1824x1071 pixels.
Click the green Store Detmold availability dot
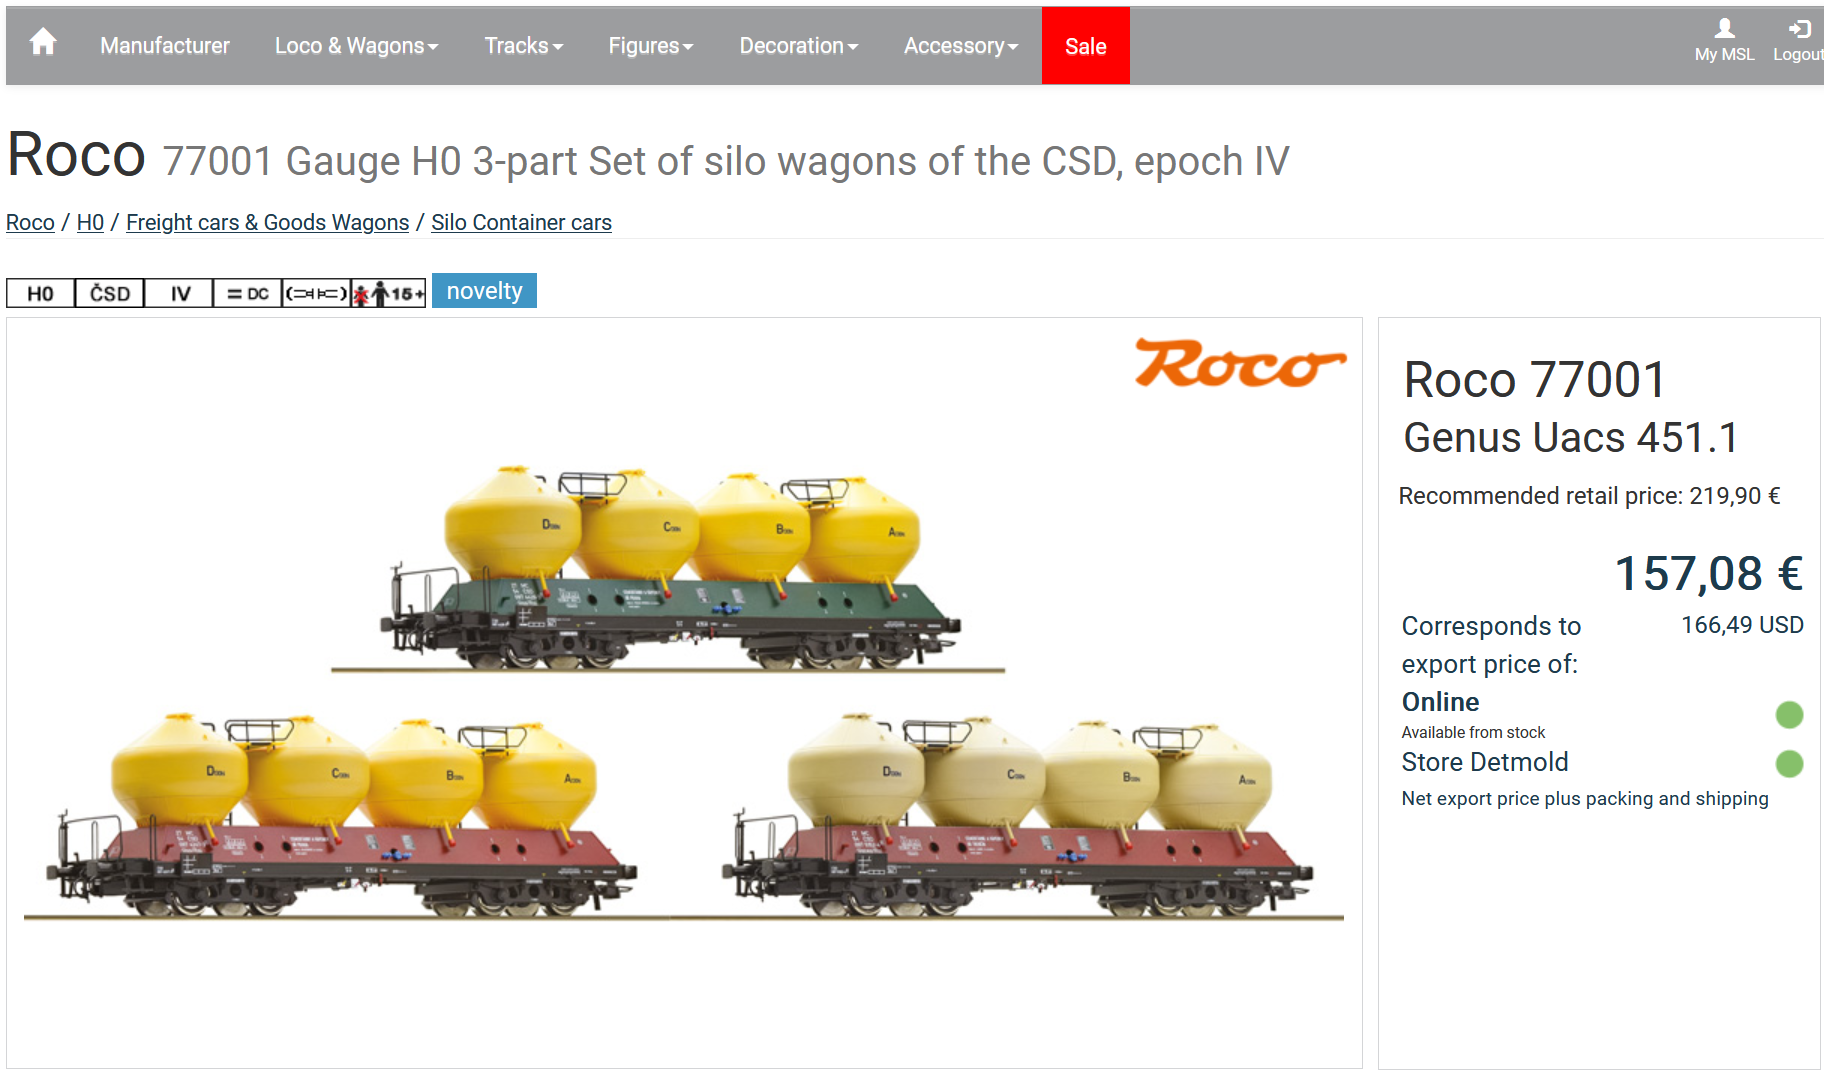[1789, 764]
